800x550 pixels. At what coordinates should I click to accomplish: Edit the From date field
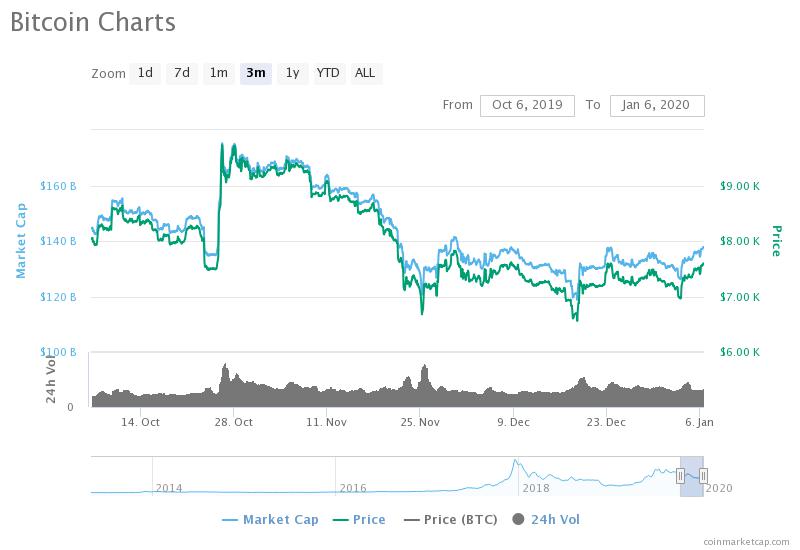[x=527, y=105]
